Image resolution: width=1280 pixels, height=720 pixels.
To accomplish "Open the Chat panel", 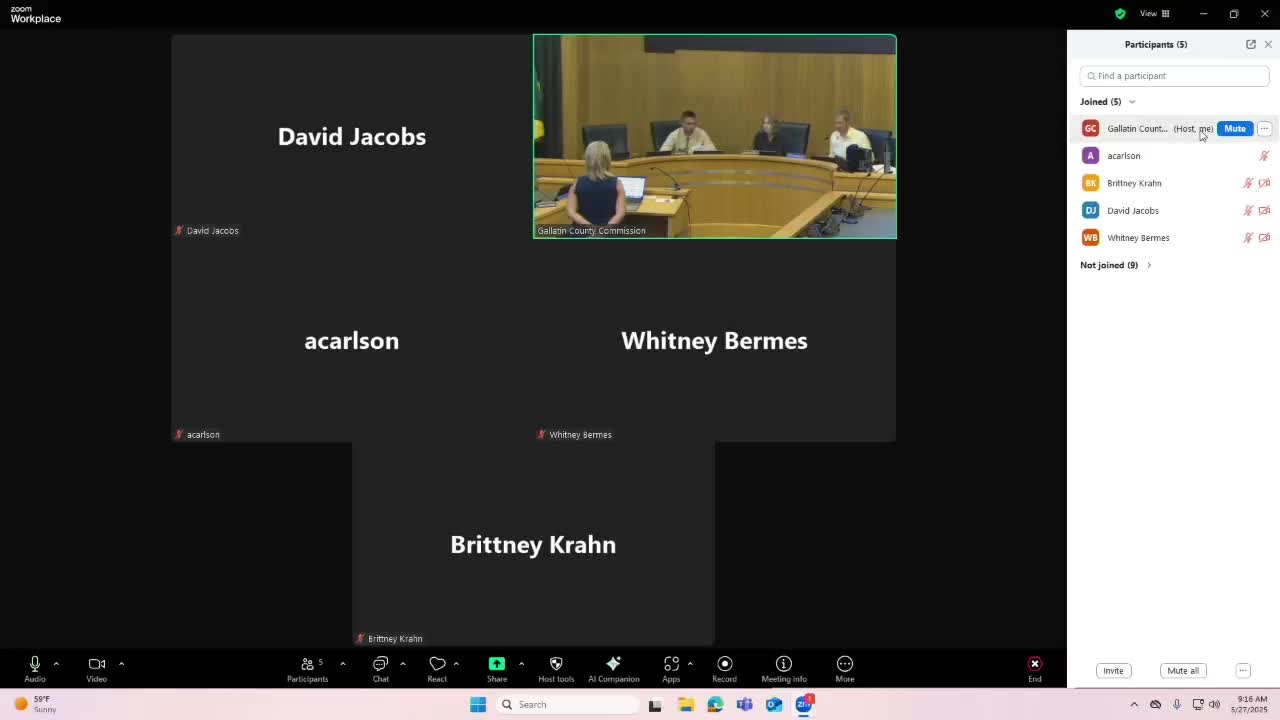I will pos(380,668).
